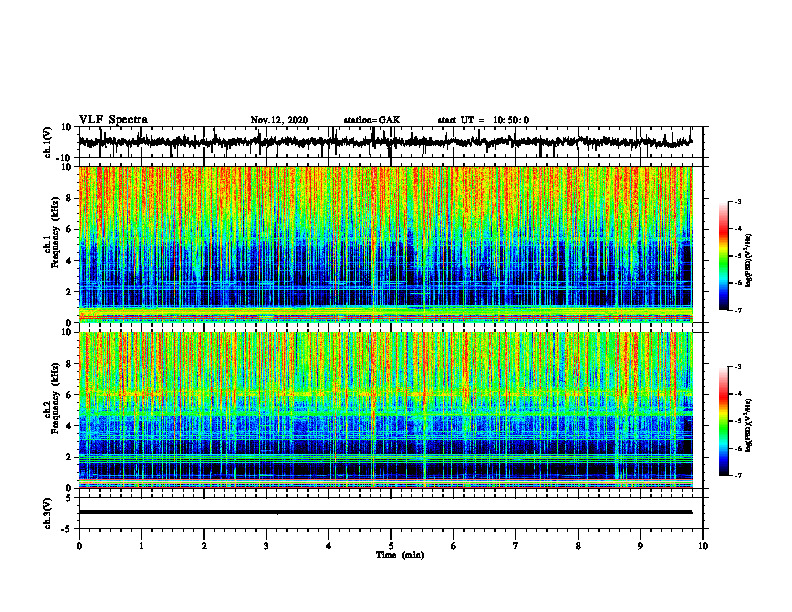792x612 pixels.
Task: Click the "ch.3(V)" axis label
Action: (x=47, y=513)
